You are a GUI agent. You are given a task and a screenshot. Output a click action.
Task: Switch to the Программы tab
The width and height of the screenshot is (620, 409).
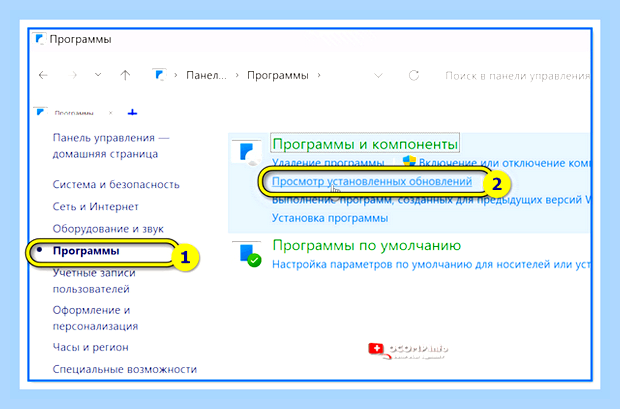[74, 113]
